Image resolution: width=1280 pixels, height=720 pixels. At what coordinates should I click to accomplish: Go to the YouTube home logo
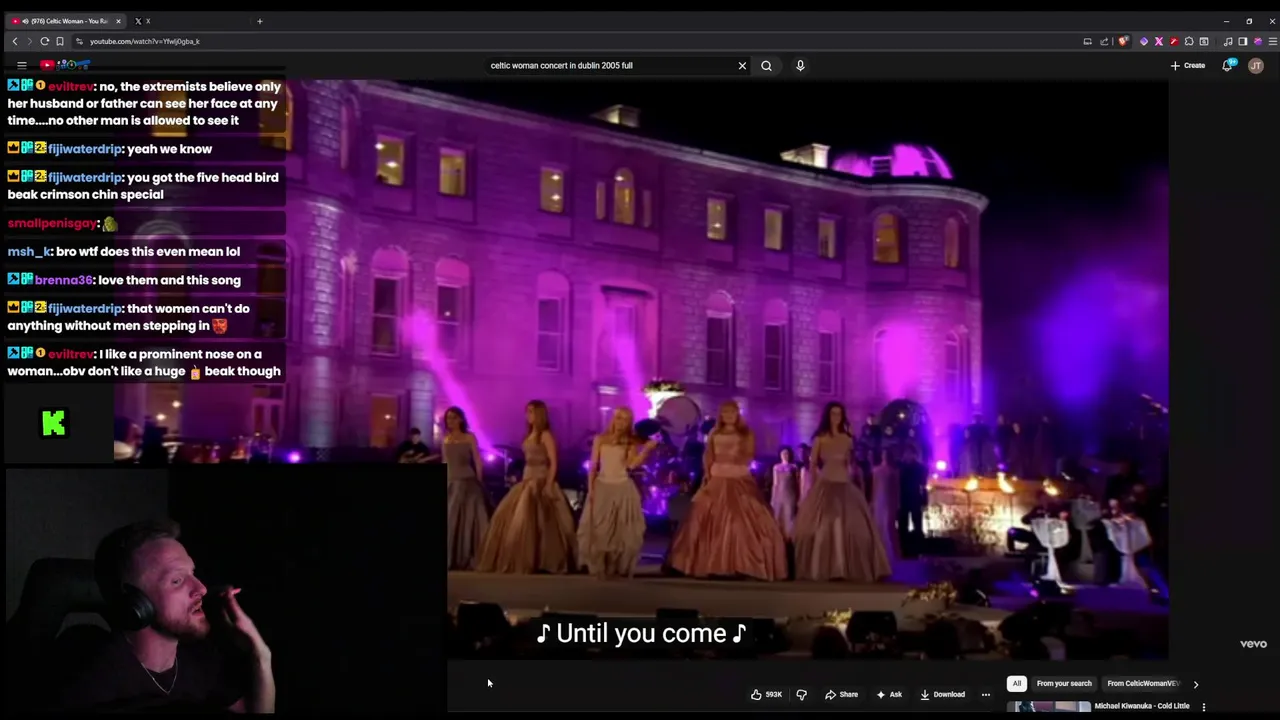[x=65, y=65]
